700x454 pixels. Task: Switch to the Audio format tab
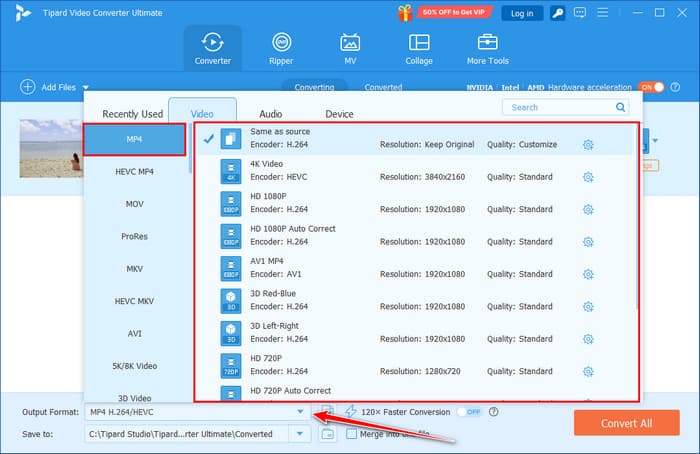coord(270,114)
